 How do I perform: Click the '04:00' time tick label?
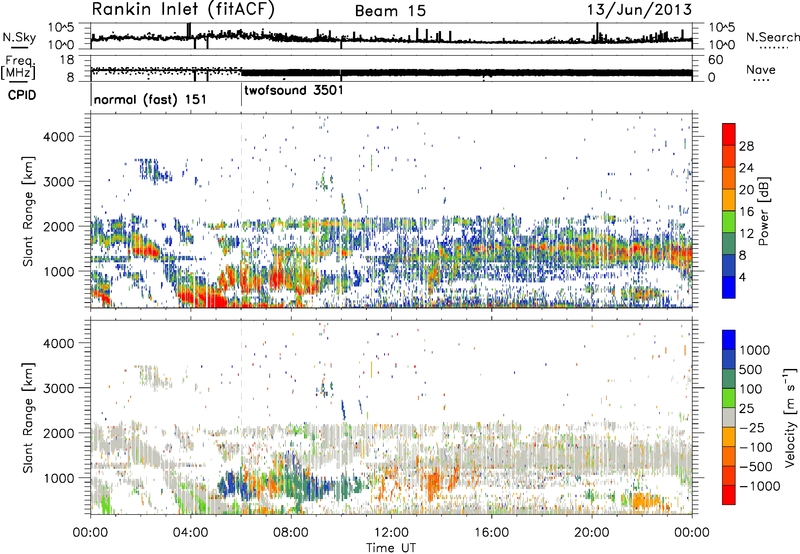(191, 533)
